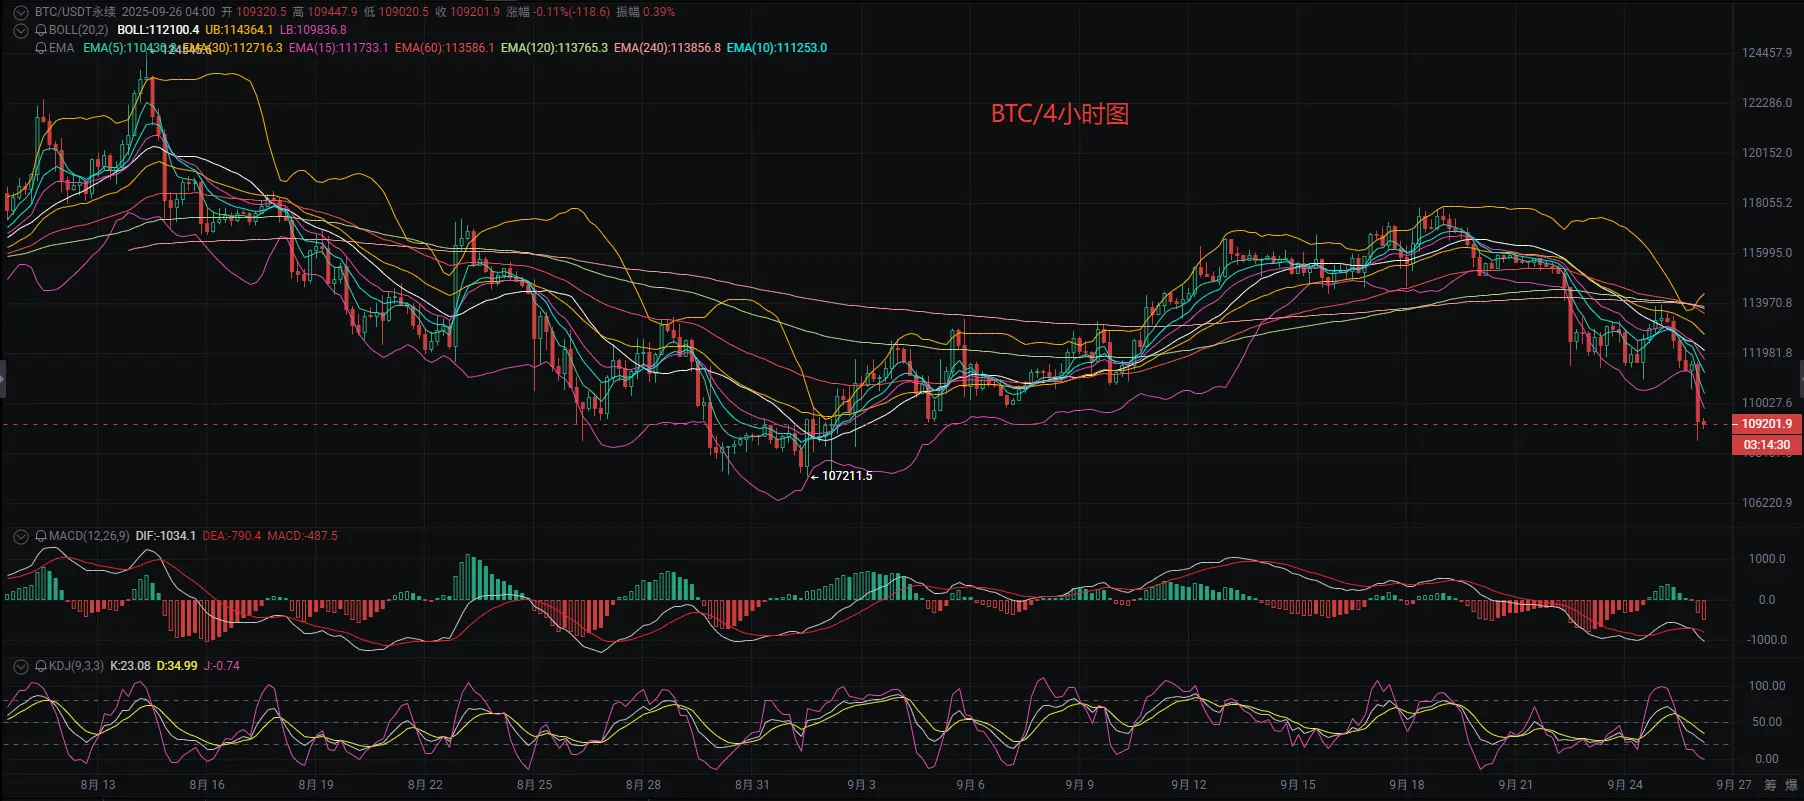Collapse the MACD panel chevron
Viewport: 1804px width, 801px height.
click(x=20, y=536)
